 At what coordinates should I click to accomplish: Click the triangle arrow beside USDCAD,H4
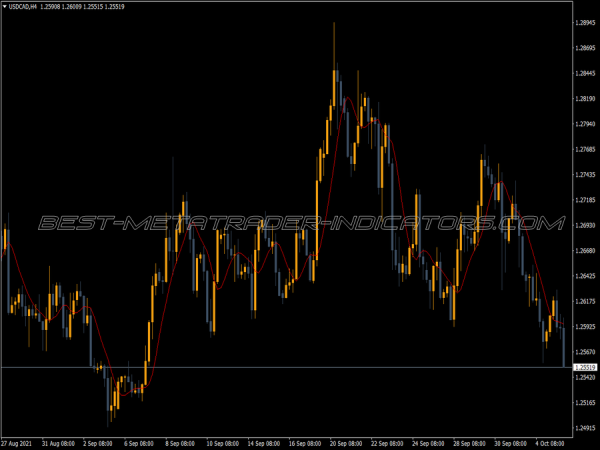click(6, 7)
